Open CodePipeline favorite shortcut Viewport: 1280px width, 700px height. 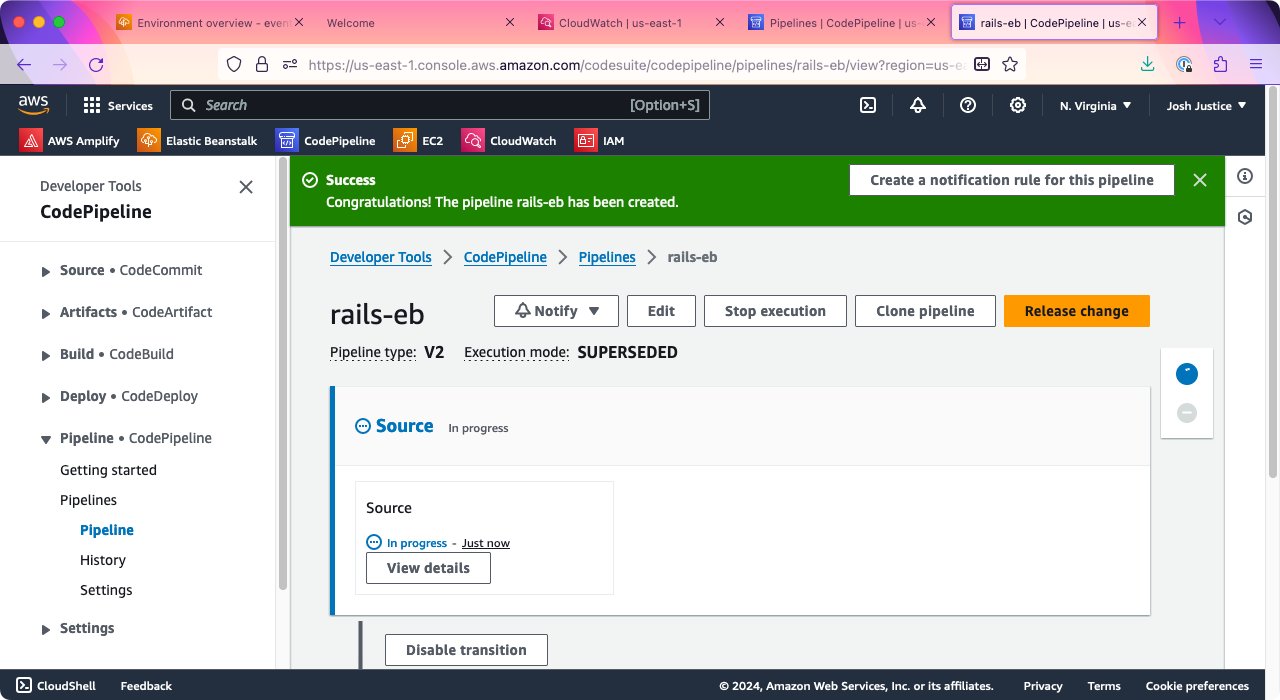[x=326, y=140]
